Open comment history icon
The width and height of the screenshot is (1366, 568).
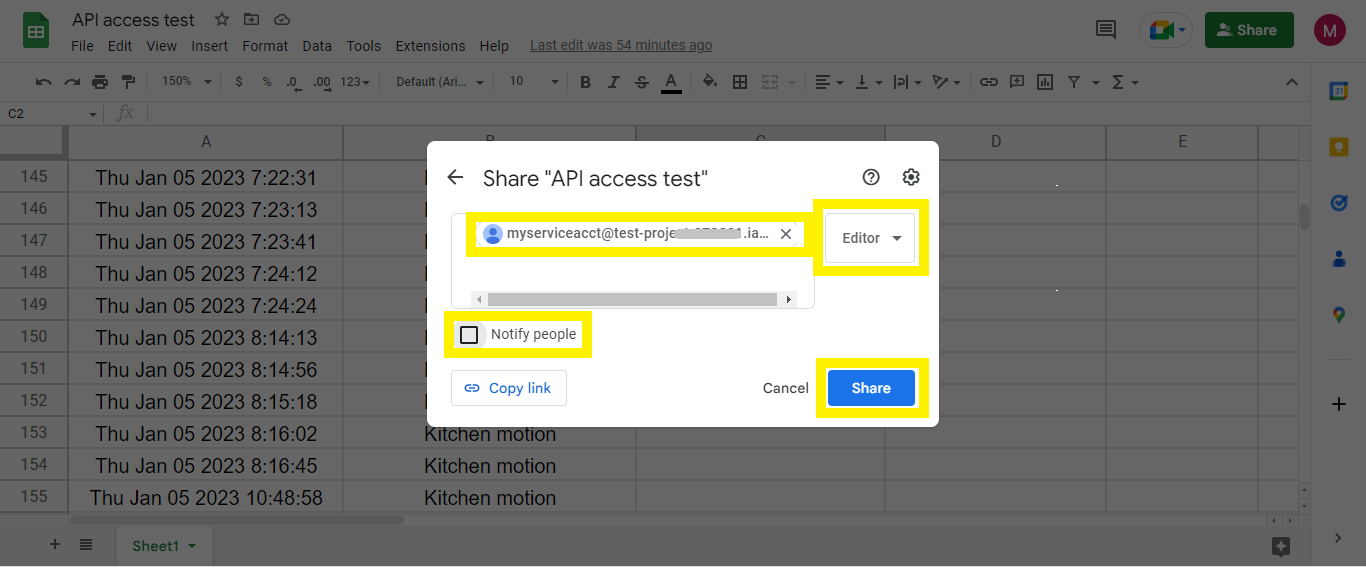click(x=1106, y=30)
